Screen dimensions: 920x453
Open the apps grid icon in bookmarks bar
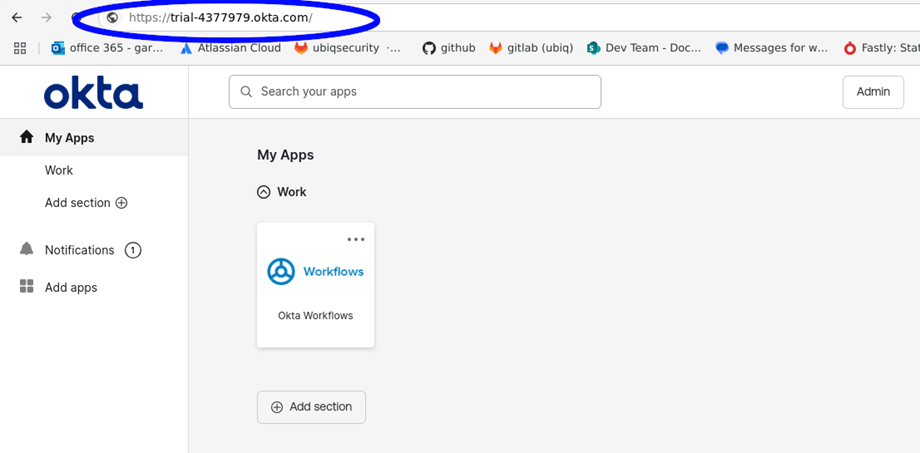coord(20,48)
